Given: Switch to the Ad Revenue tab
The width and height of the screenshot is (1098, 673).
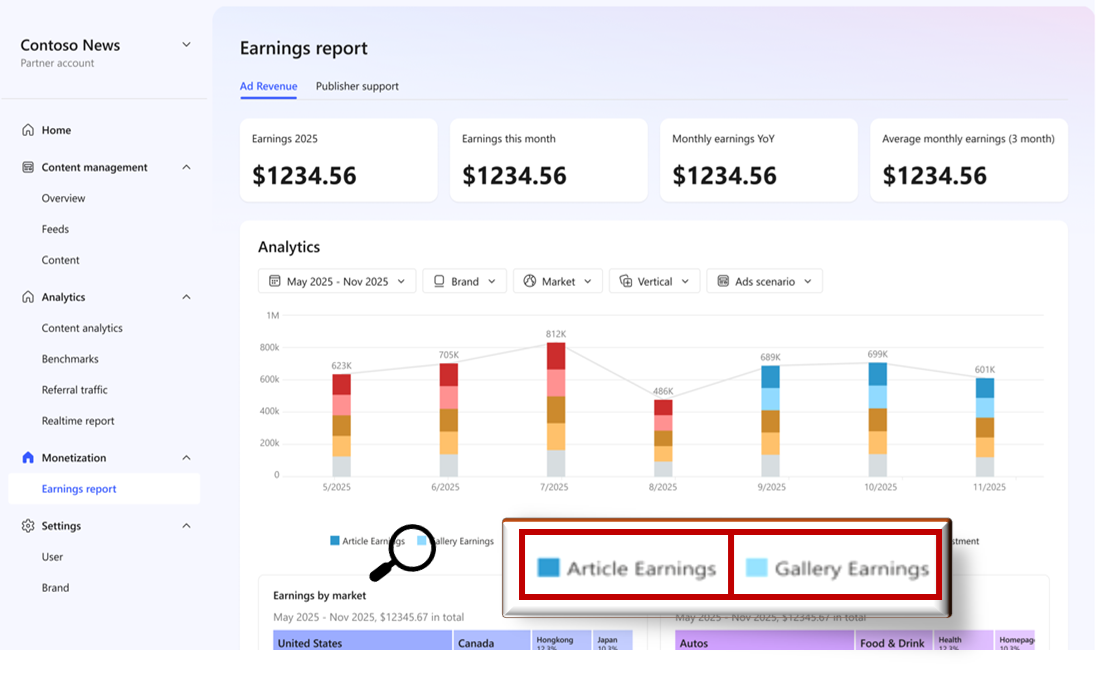Looking at the screenshot, I should click(x=268, y=86).
